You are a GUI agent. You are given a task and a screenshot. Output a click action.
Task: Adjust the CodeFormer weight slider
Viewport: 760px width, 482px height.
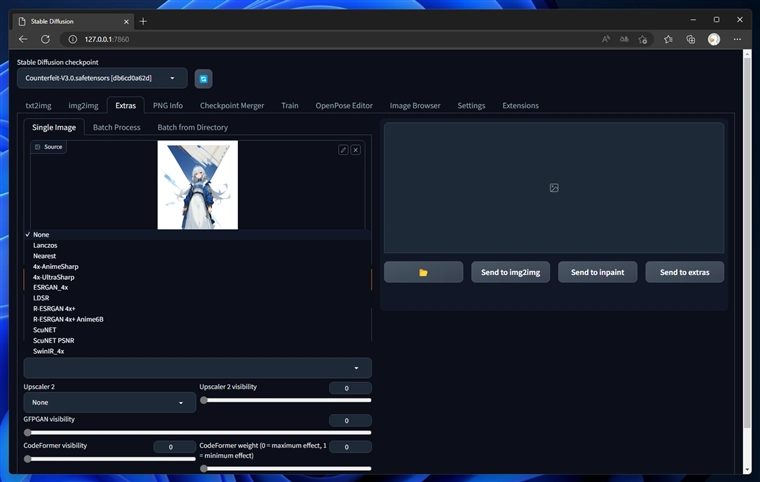pyautogui.click(x=285, y=468)
